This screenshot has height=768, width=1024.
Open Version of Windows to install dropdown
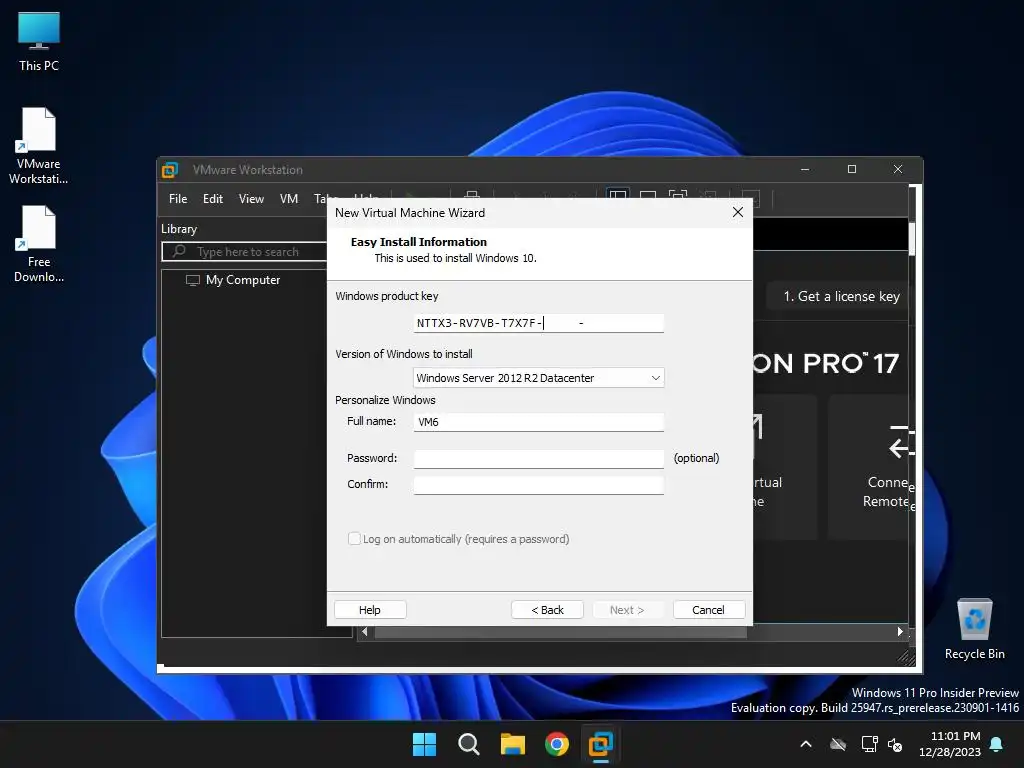pos(539,377)
